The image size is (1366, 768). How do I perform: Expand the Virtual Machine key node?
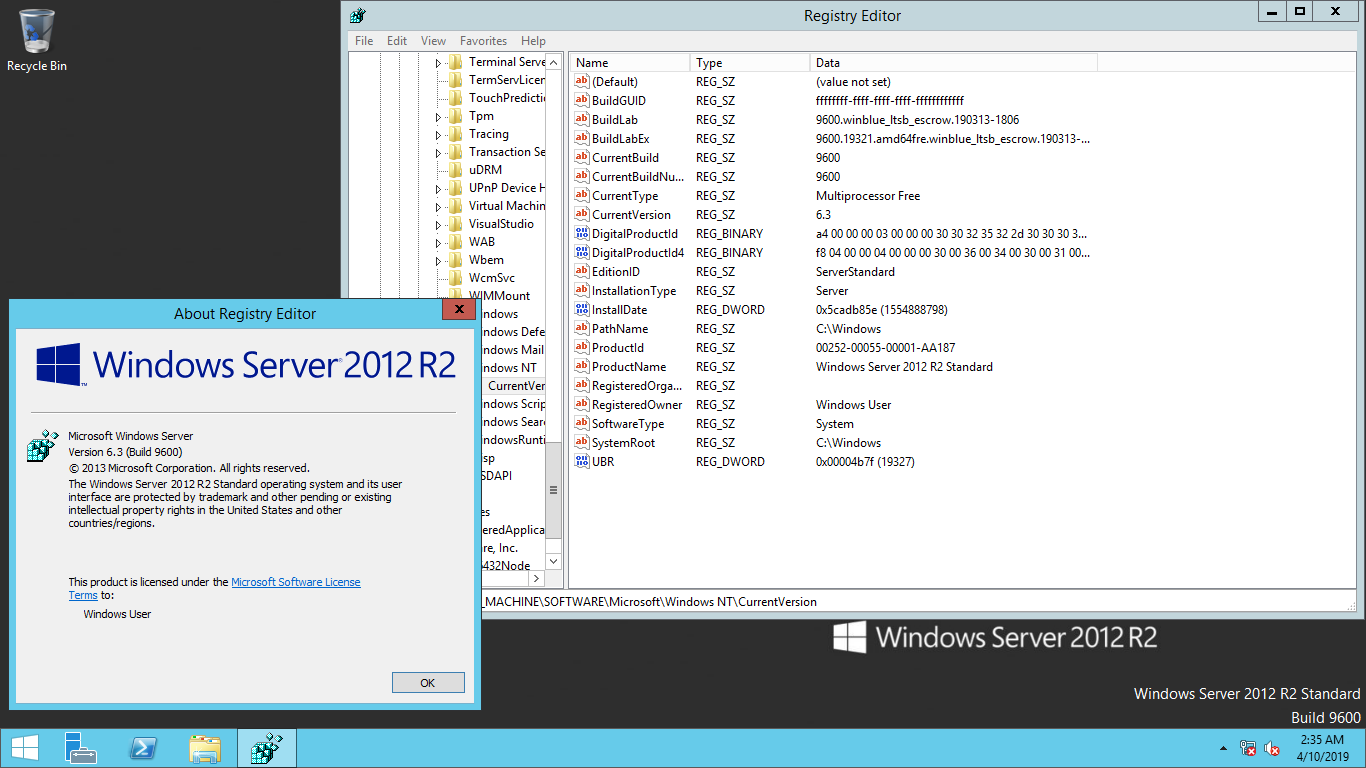pyautogui.click(x=438, y=207)
